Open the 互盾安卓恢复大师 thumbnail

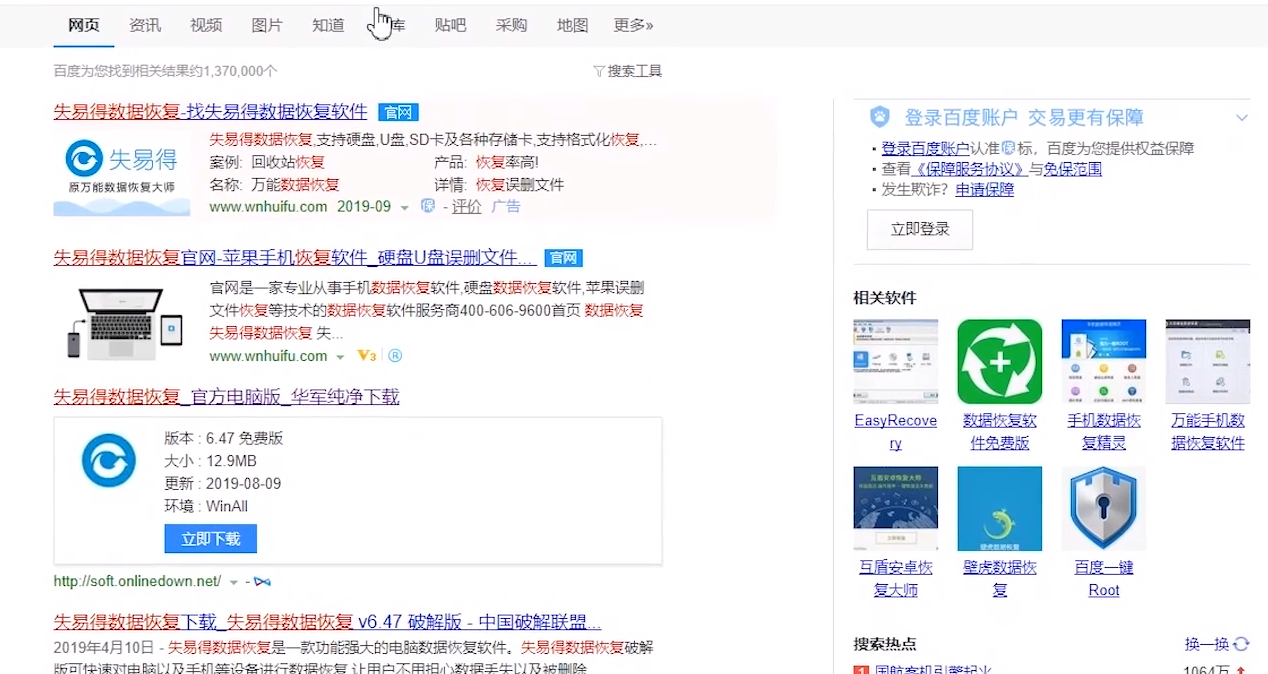895,509
